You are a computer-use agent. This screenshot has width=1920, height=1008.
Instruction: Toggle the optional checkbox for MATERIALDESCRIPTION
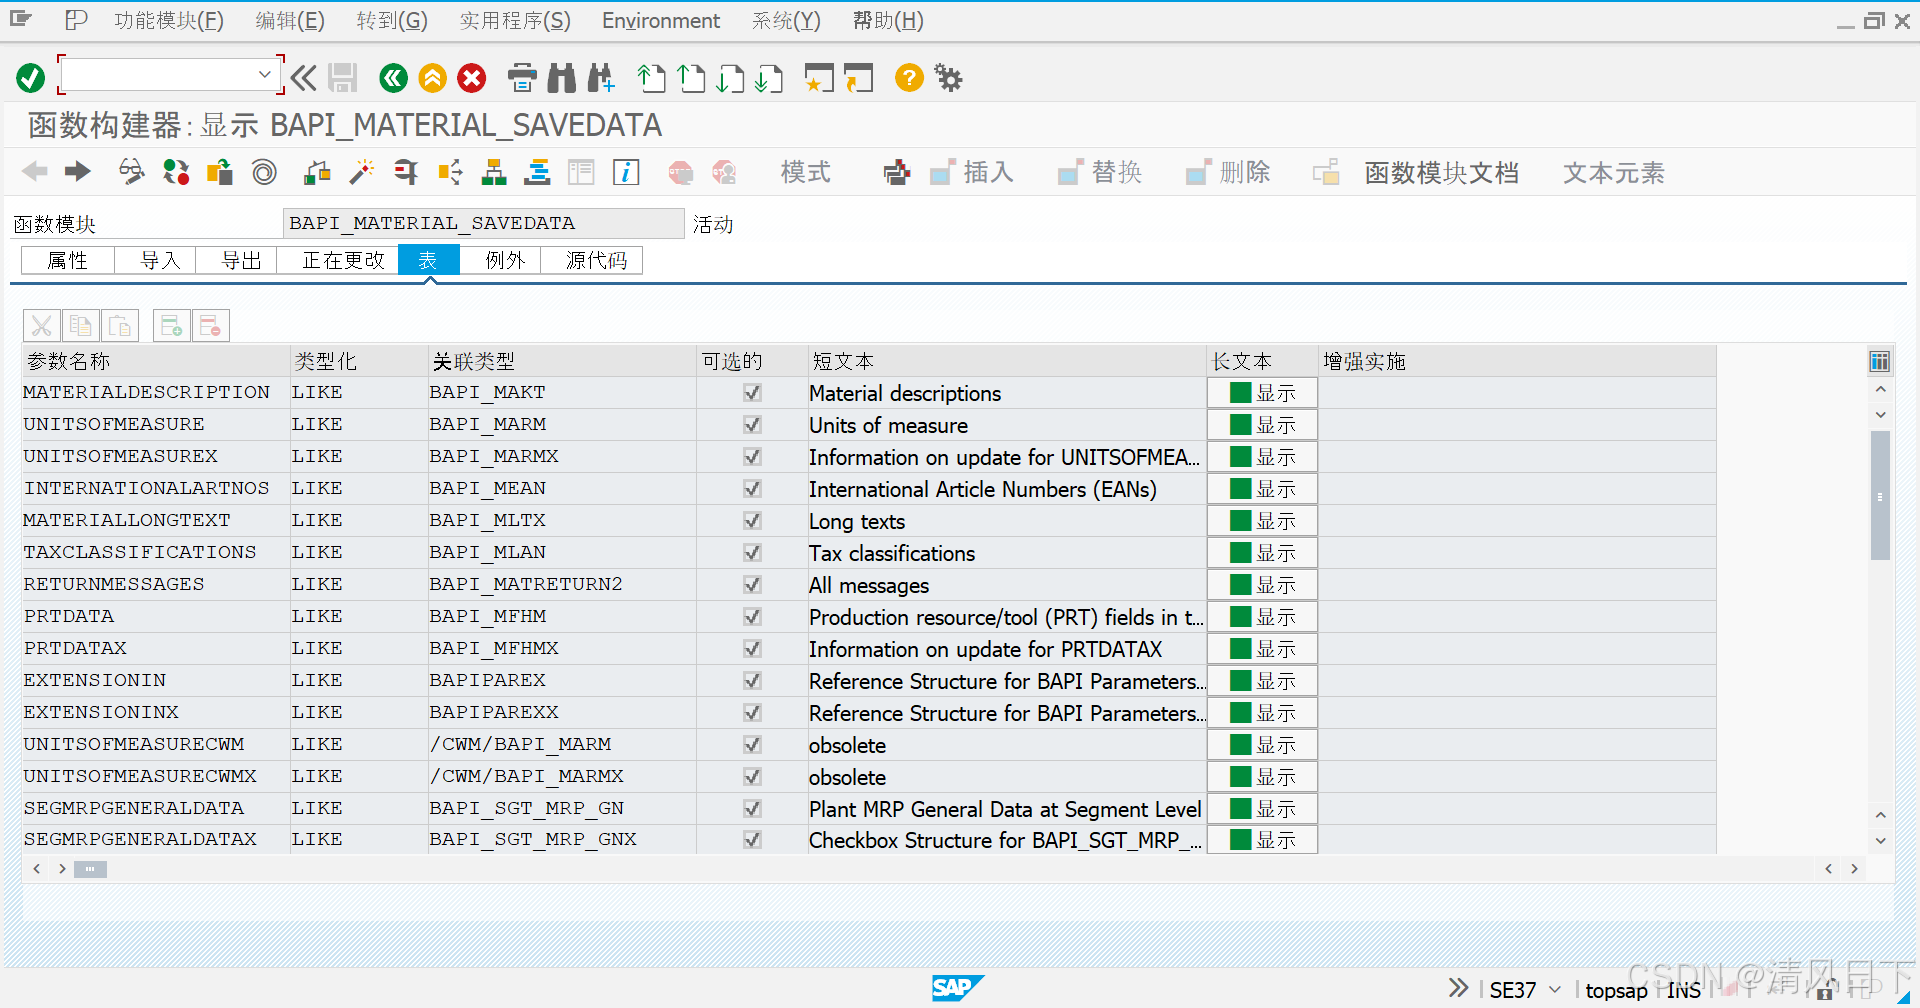click(x=751, y=392)
